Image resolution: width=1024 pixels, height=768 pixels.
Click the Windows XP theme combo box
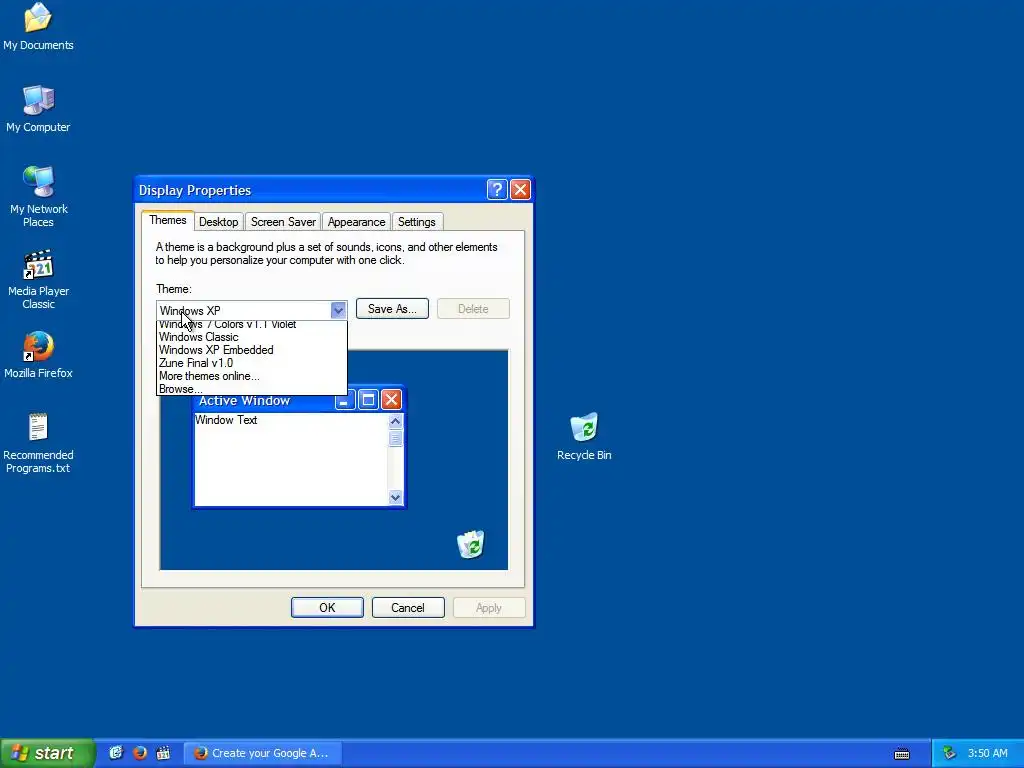pyautogui.click(x=251, y=310)
